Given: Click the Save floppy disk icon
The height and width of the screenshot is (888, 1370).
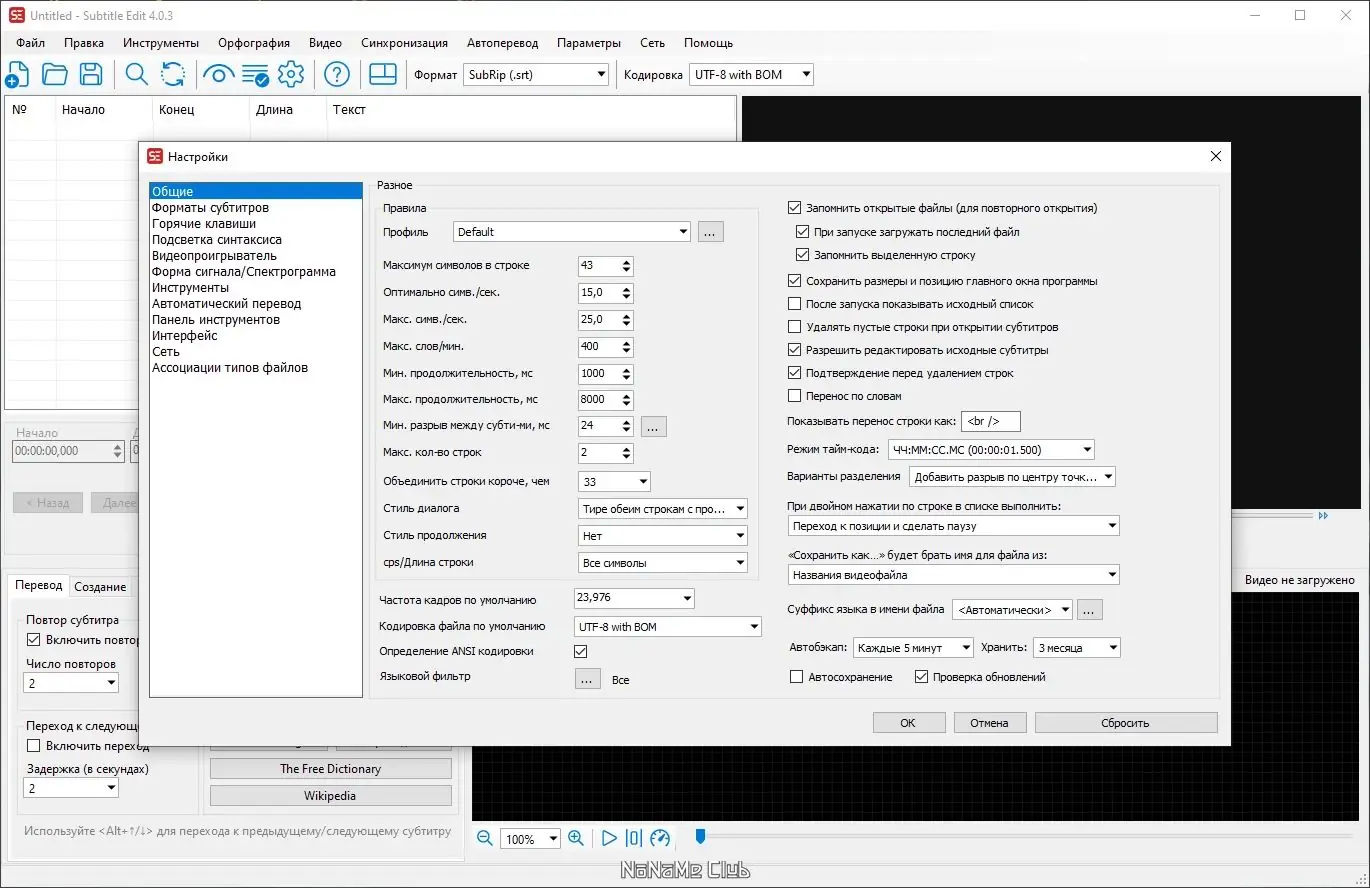Looking at the screenshot, I should (91, 74).
